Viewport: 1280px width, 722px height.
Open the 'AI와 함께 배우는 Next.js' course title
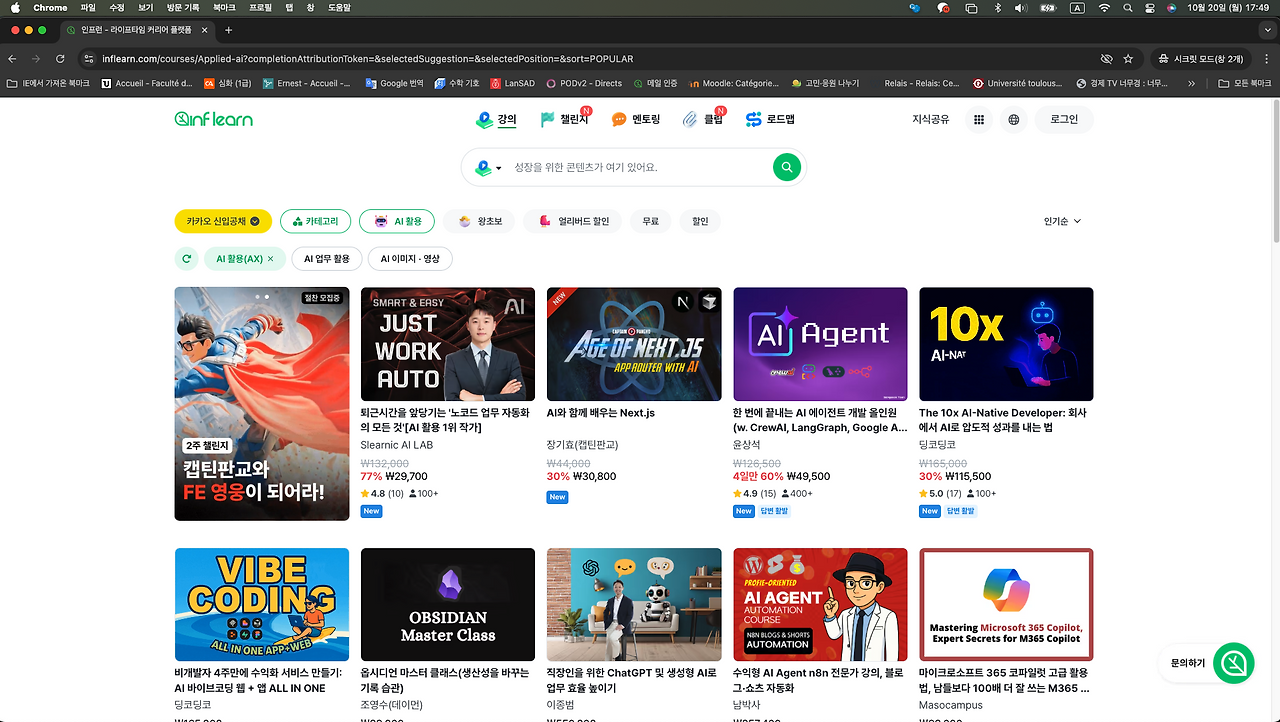601,413
